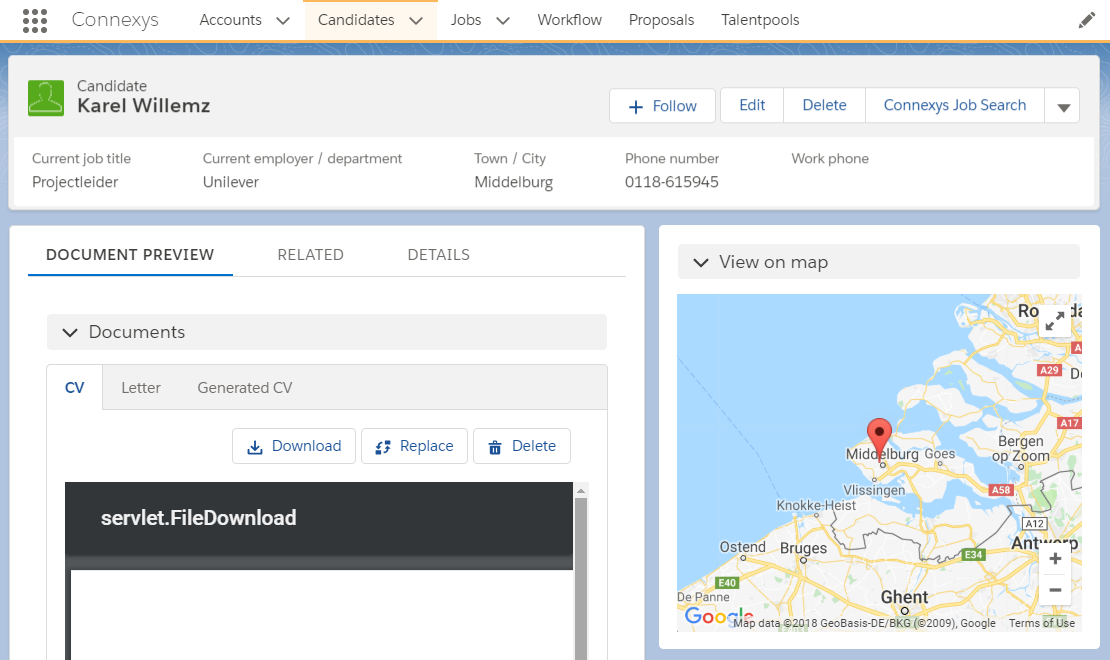Open the Jobs dropdown chevron

[503, 21]
